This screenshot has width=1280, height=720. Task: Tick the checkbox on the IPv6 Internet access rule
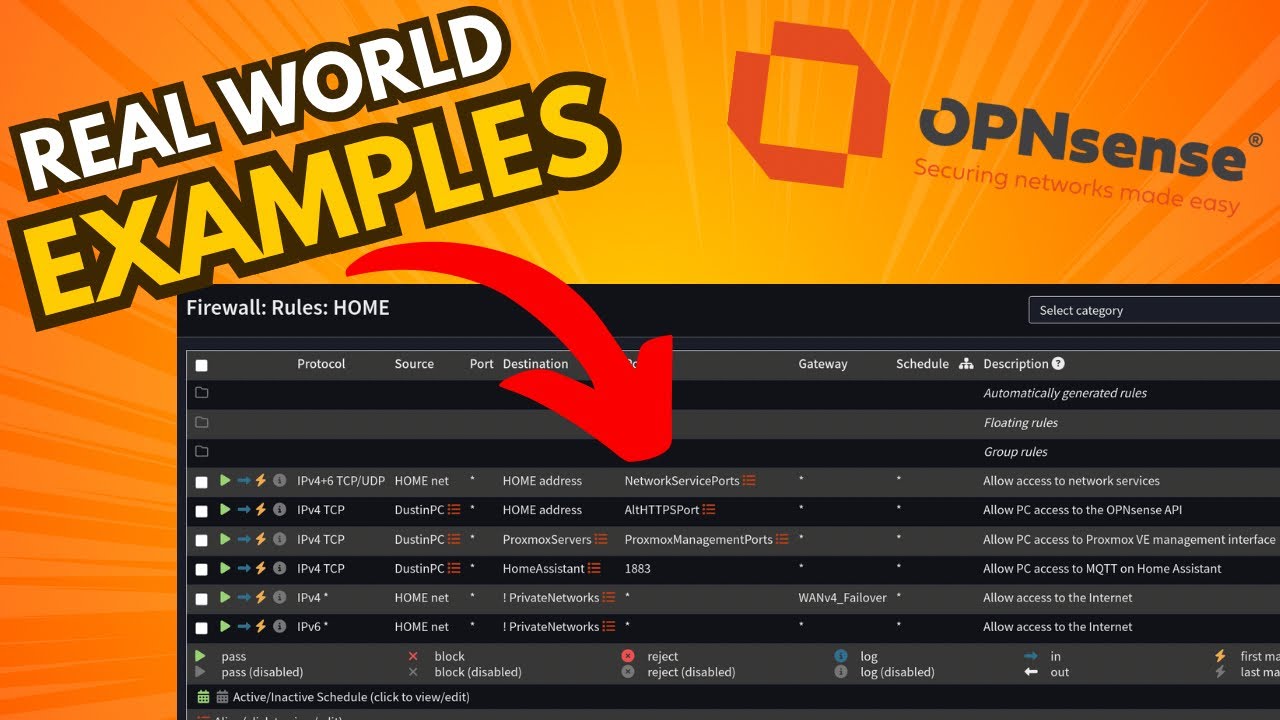click(x=202, y=628)
